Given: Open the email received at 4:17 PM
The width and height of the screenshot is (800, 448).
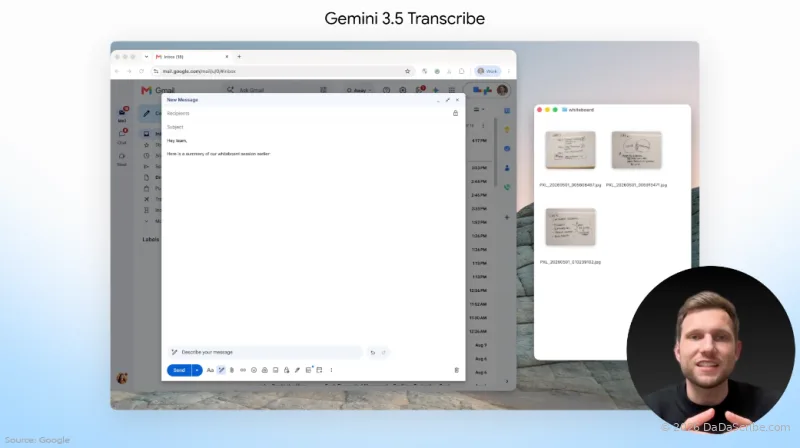Looking at the screenshot, I should [x=479, y=140].
